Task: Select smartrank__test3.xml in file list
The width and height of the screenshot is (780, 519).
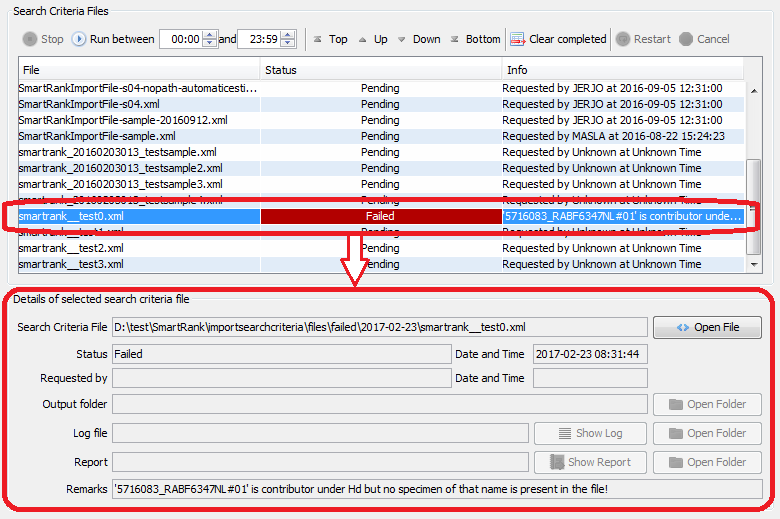Action: click(71, 264)
